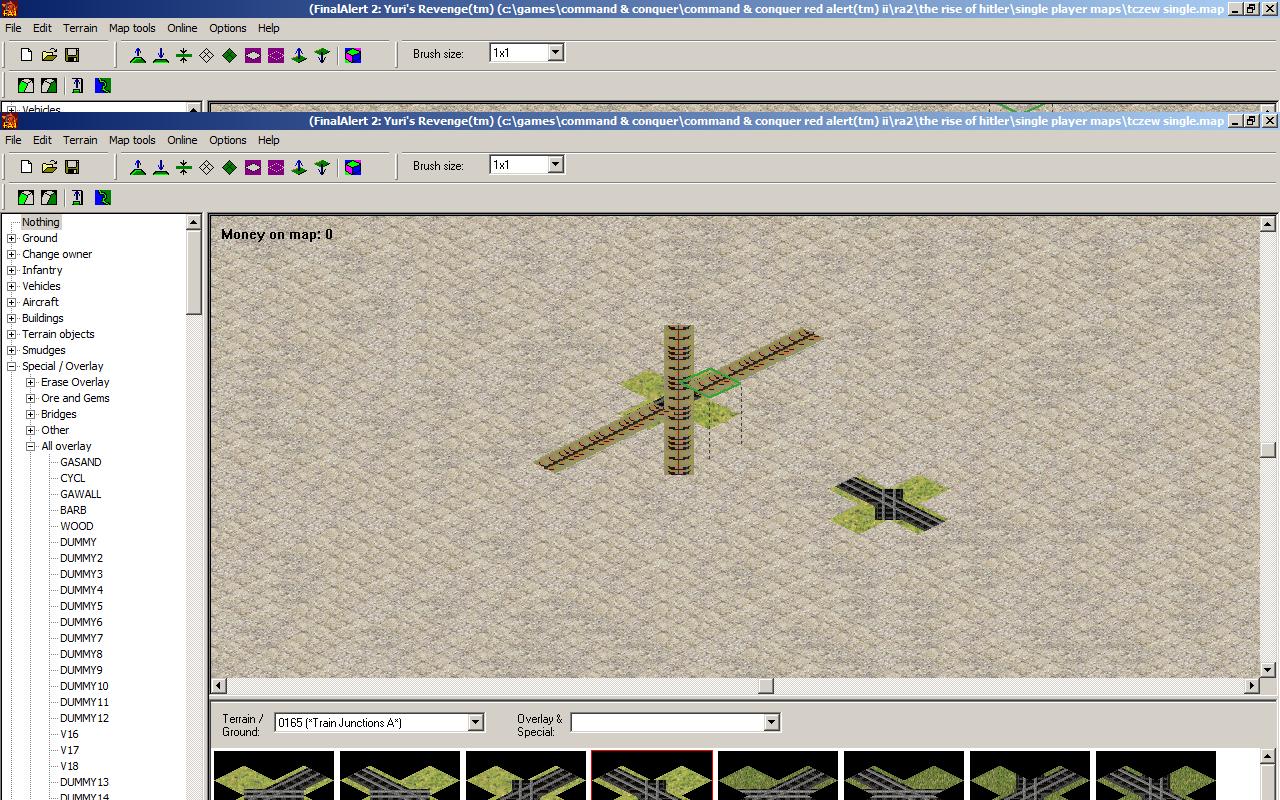Expand the Terrain objects tree node

(12, 334)
